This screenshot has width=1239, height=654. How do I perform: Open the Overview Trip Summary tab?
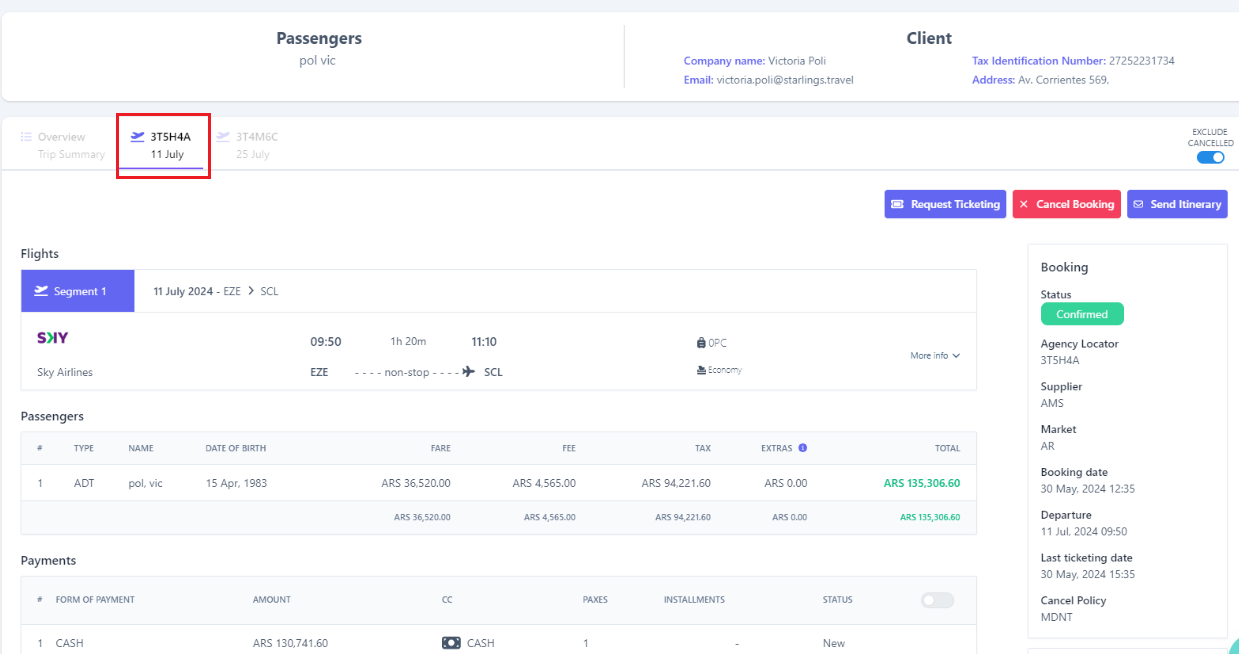[x=62, y=145]
